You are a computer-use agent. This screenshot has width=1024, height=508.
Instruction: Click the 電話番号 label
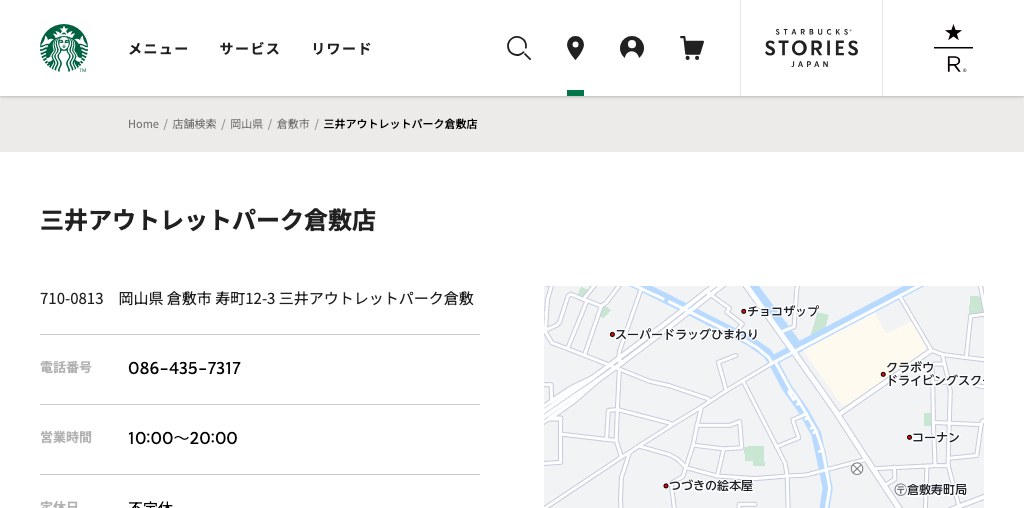coord(66,367)
